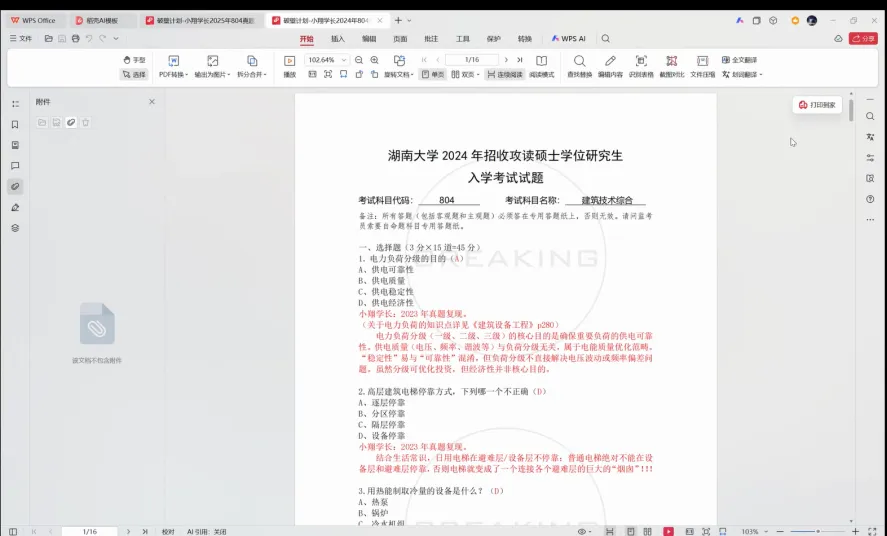The height and width of the screenshot is (536, 887).
Task: Switch to the 保护 ribbon tab
Action: [494, 39]
